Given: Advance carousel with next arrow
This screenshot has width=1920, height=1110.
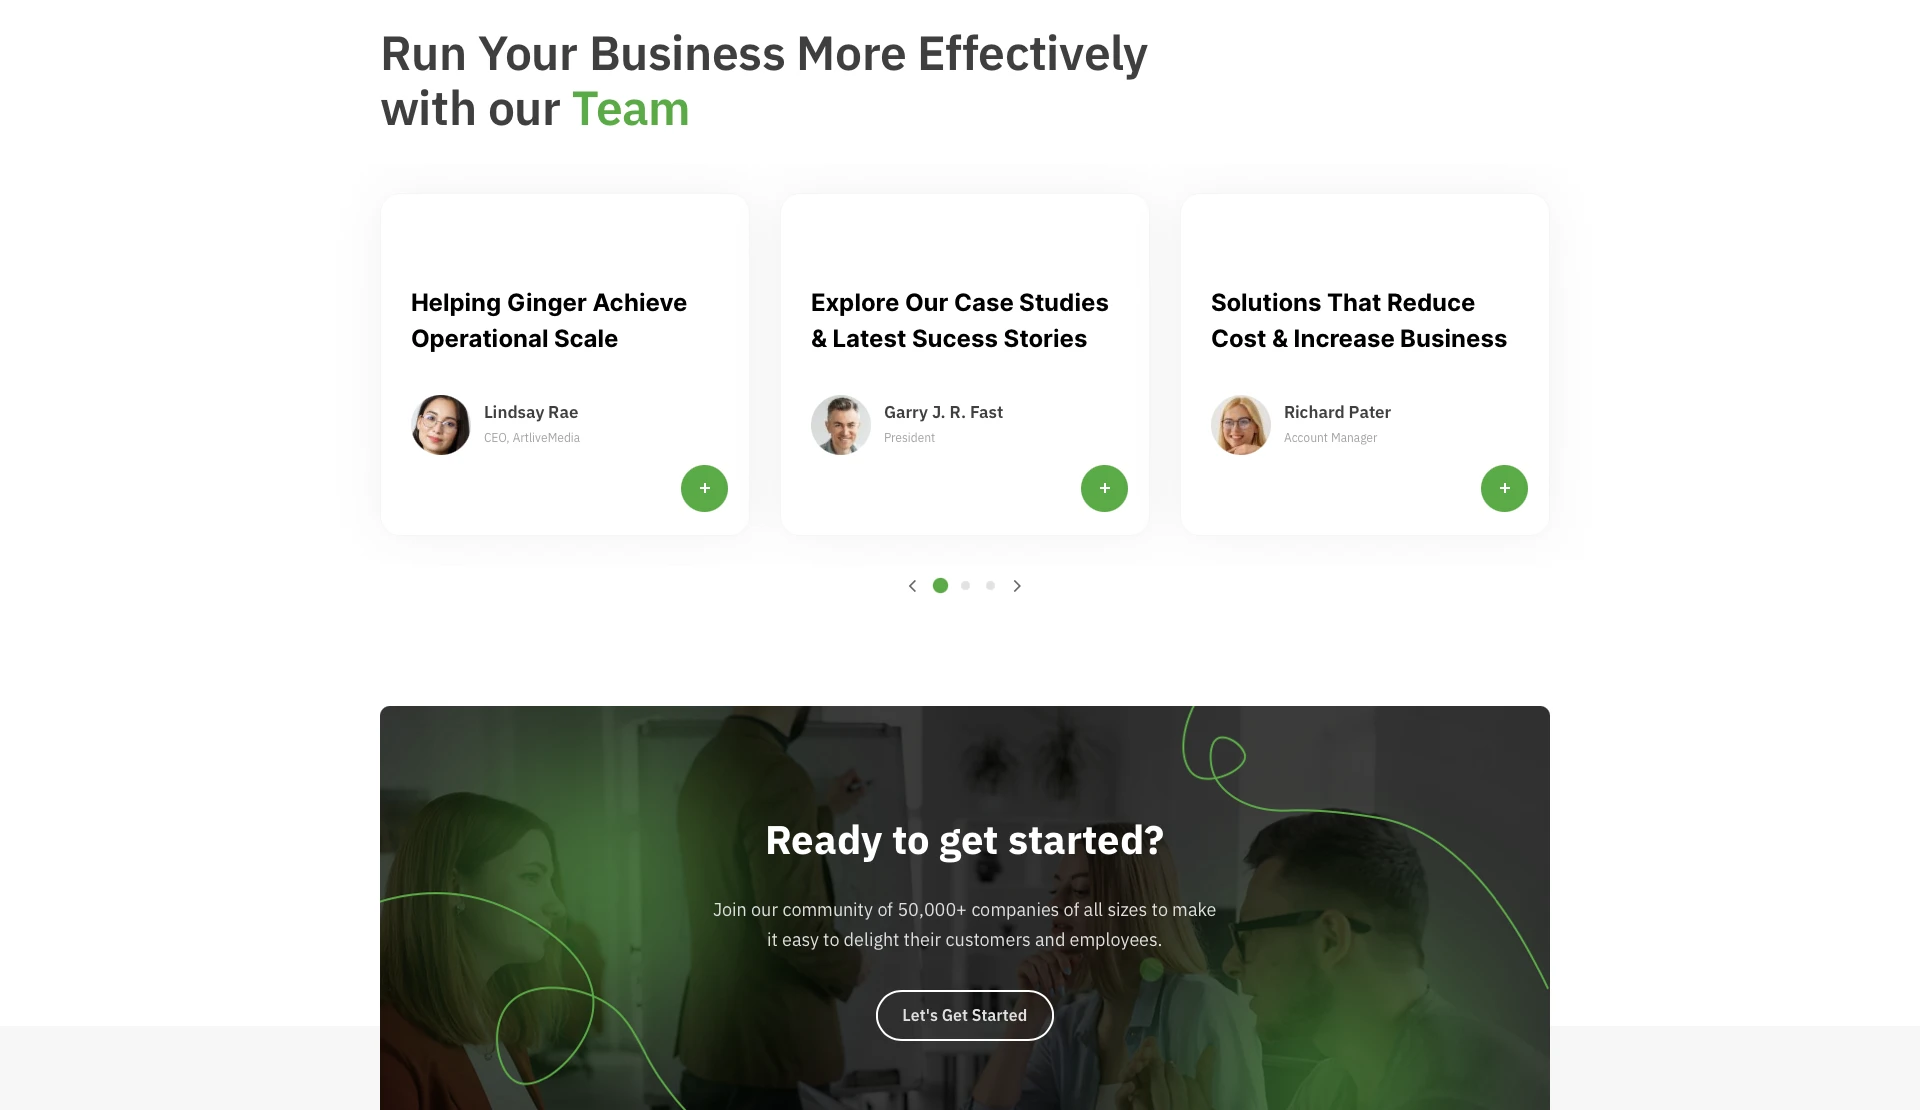Looking at the screenshot, I should coord(1017,586).
